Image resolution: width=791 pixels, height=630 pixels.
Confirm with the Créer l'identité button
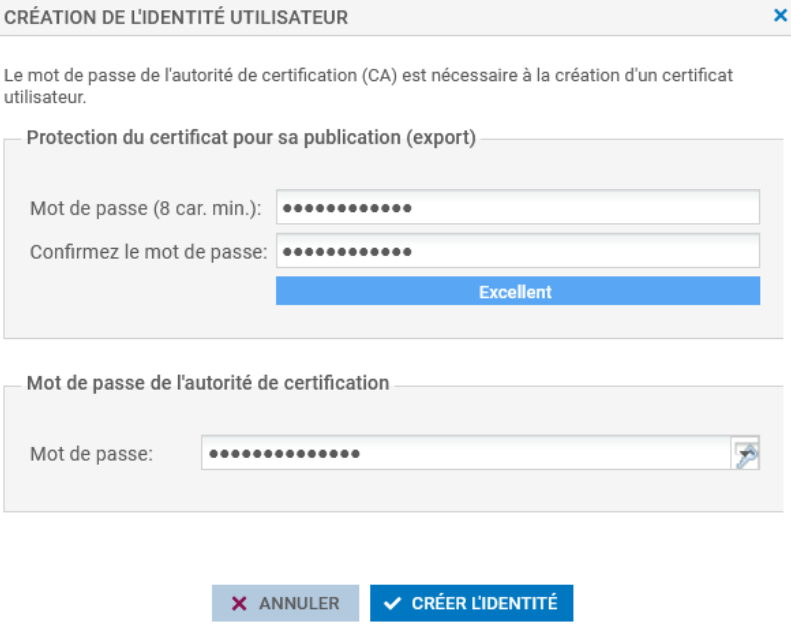(x=471, y=603)
